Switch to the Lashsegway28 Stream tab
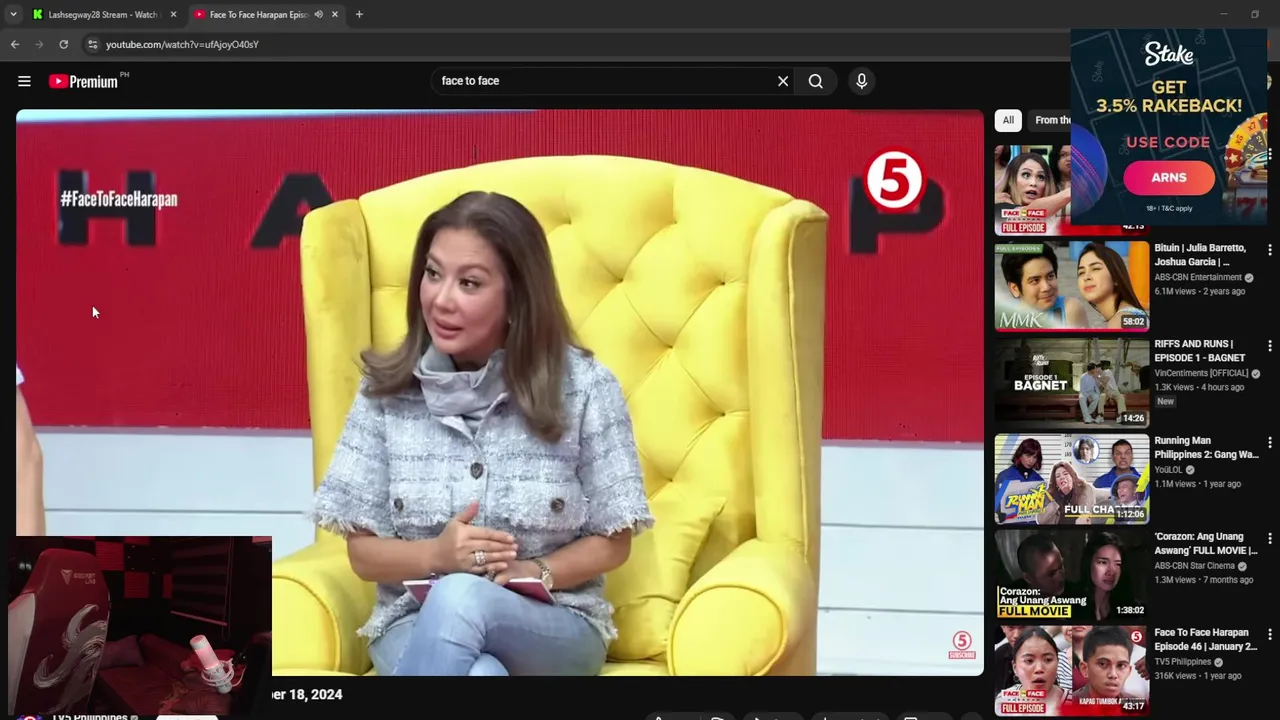The image size is (1280, 720). pyautogui.click(x=103, y=14)
